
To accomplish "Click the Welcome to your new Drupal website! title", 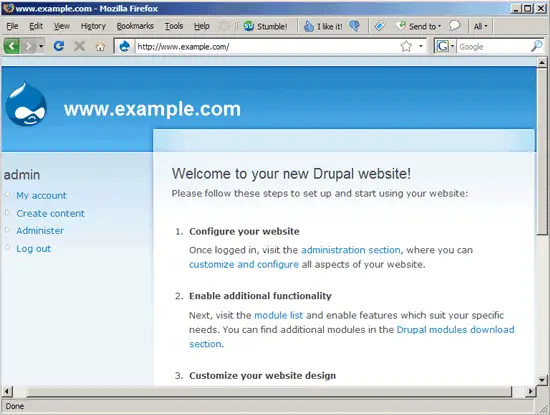I will click(291, 174).
